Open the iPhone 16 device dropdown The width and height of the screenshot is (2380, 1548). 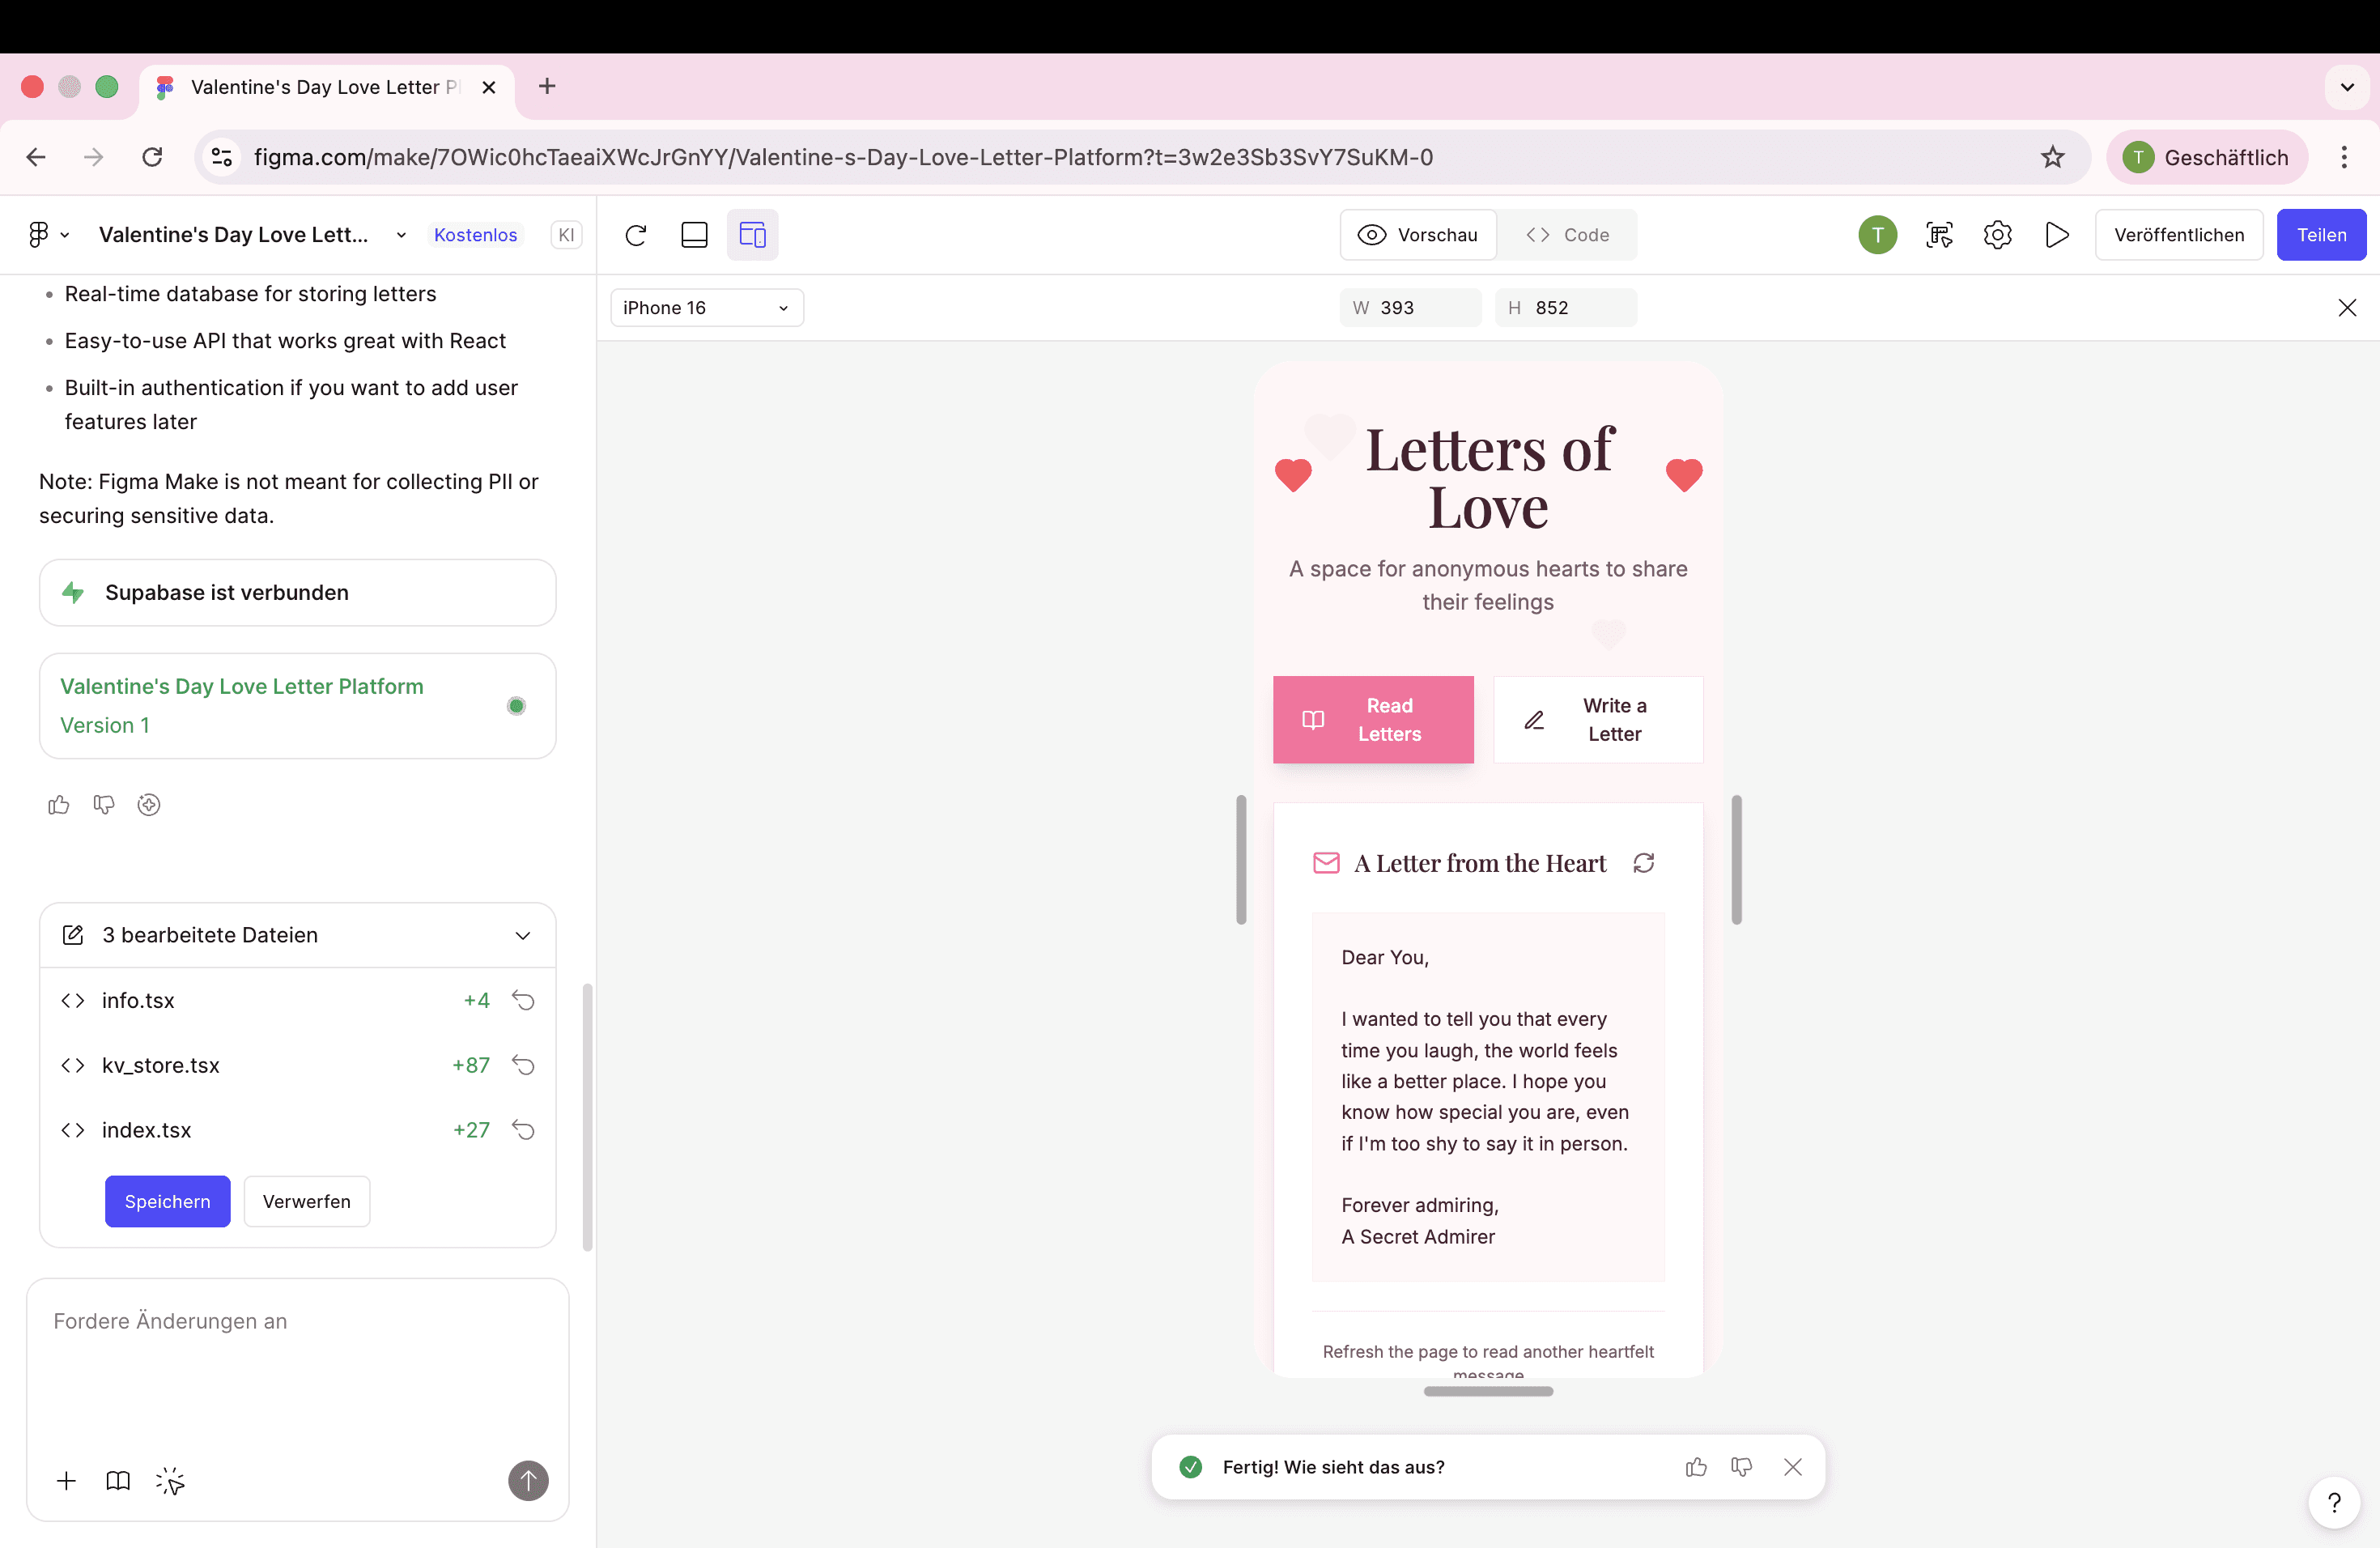(x=706, y=308)
